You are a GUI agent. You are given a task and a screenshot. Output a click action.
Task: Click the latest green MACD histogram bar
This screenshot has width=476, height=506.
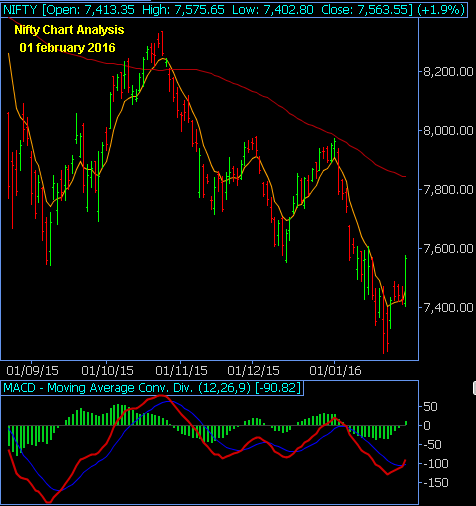pyautogui.click(x=406, y=423)
